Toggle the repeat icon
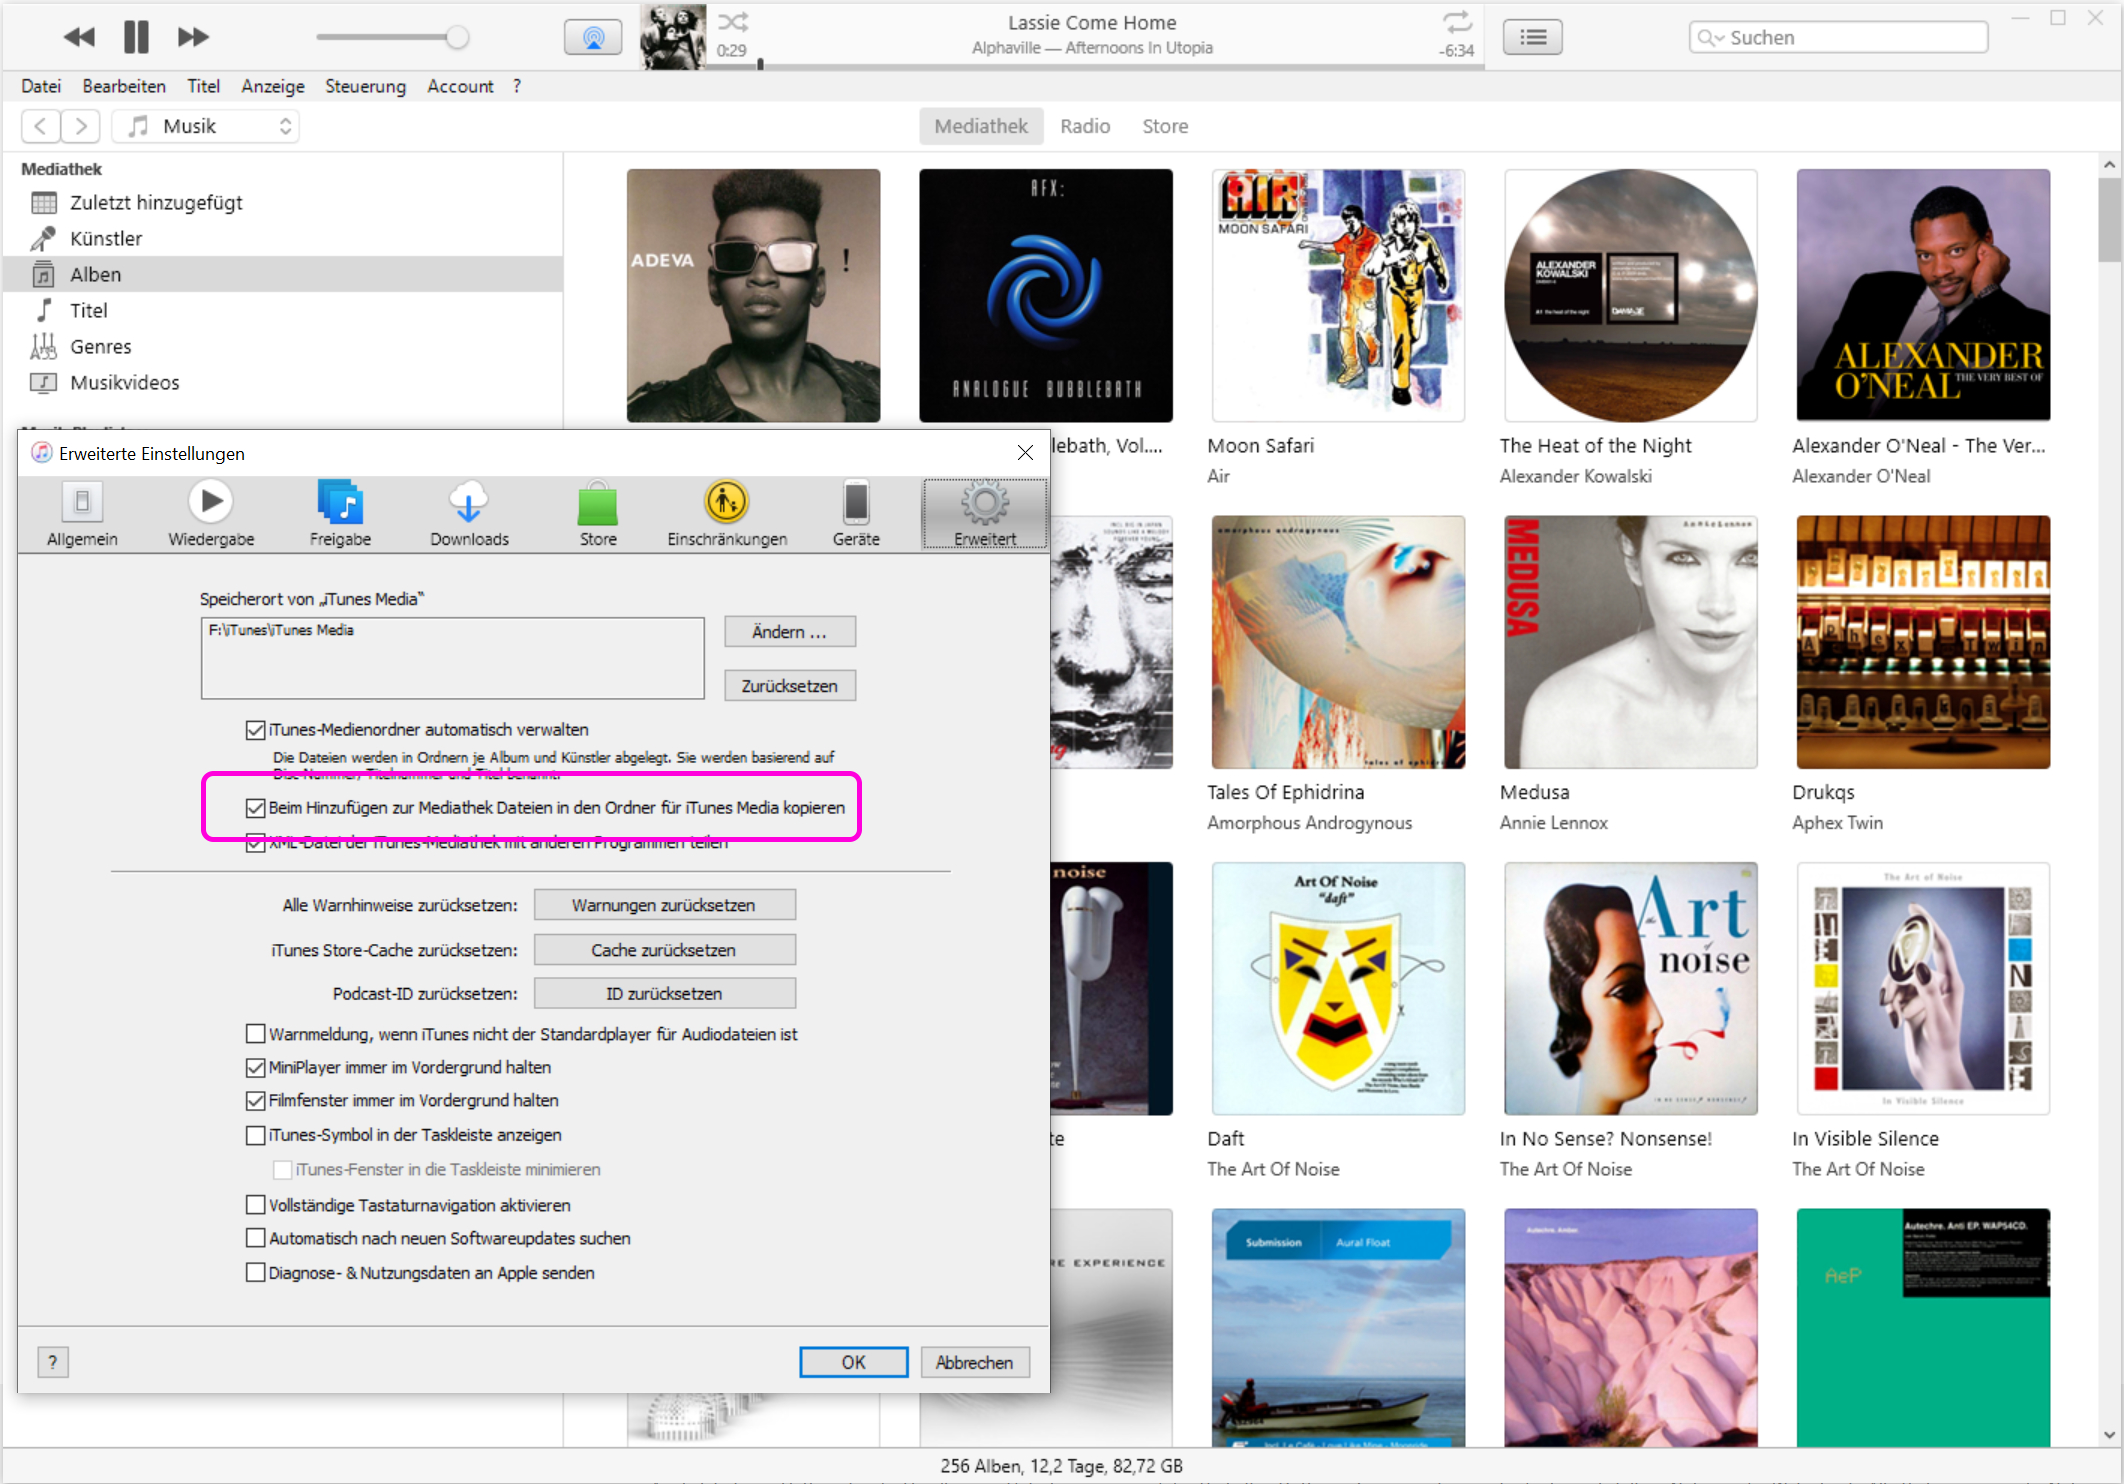2124x1484 pixels. point(1457,22)
